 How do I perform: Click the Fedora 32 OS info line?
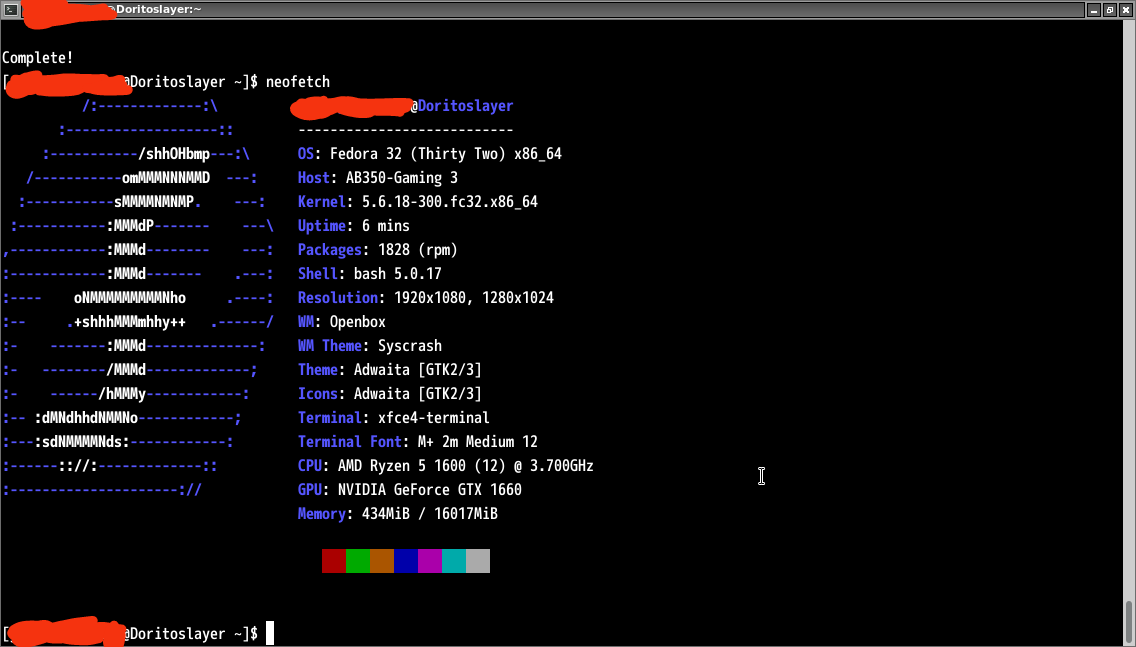coord(430,154)
